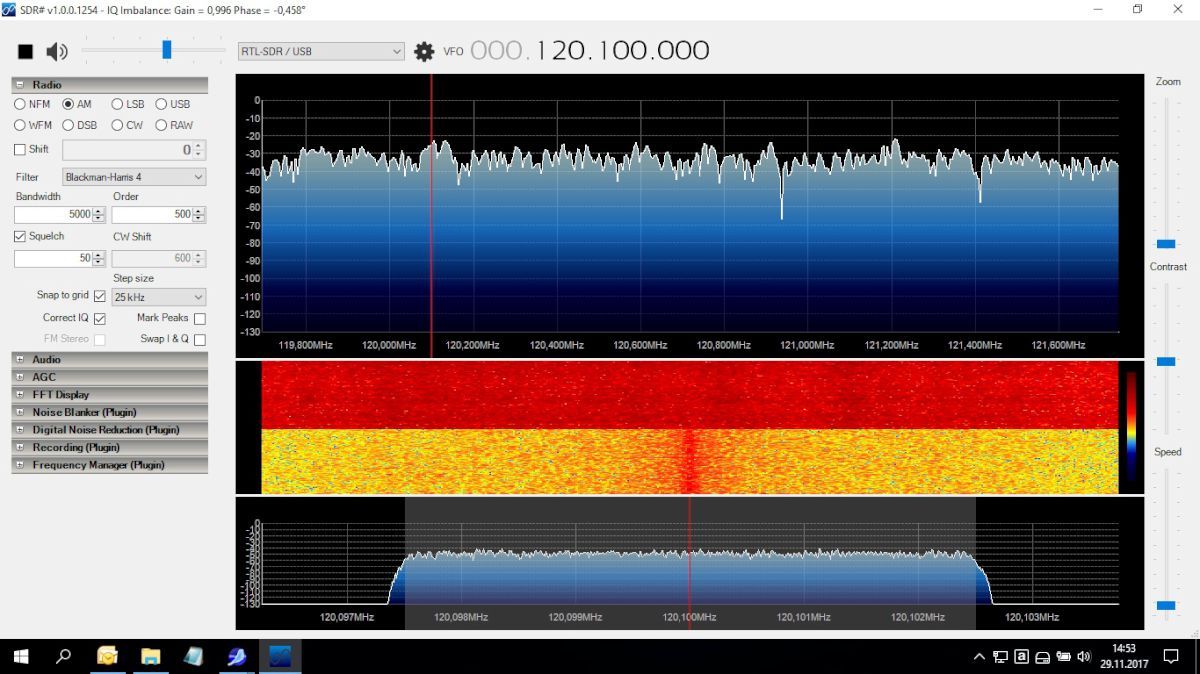This screenshot has width=1200, height=674.
Task: Click the SDR# taskbar app icon
Action: pyautogui.click(x=280, y=657)
